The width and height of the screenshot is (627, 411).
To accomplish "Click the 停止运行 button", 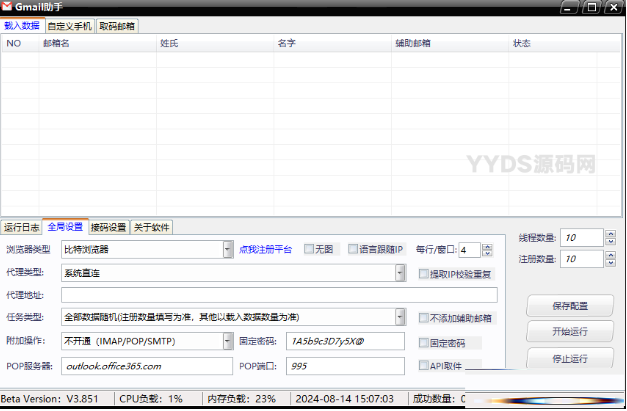I will 570,358.
